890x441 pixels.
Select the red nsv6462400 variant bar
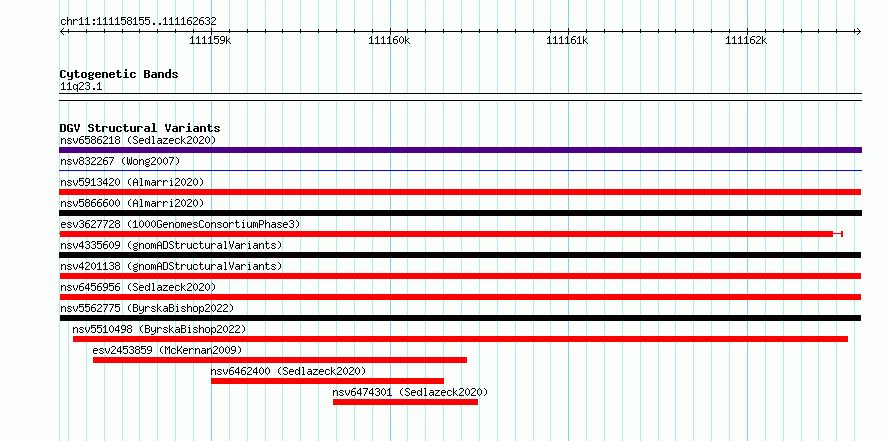[x=327, y=381]
